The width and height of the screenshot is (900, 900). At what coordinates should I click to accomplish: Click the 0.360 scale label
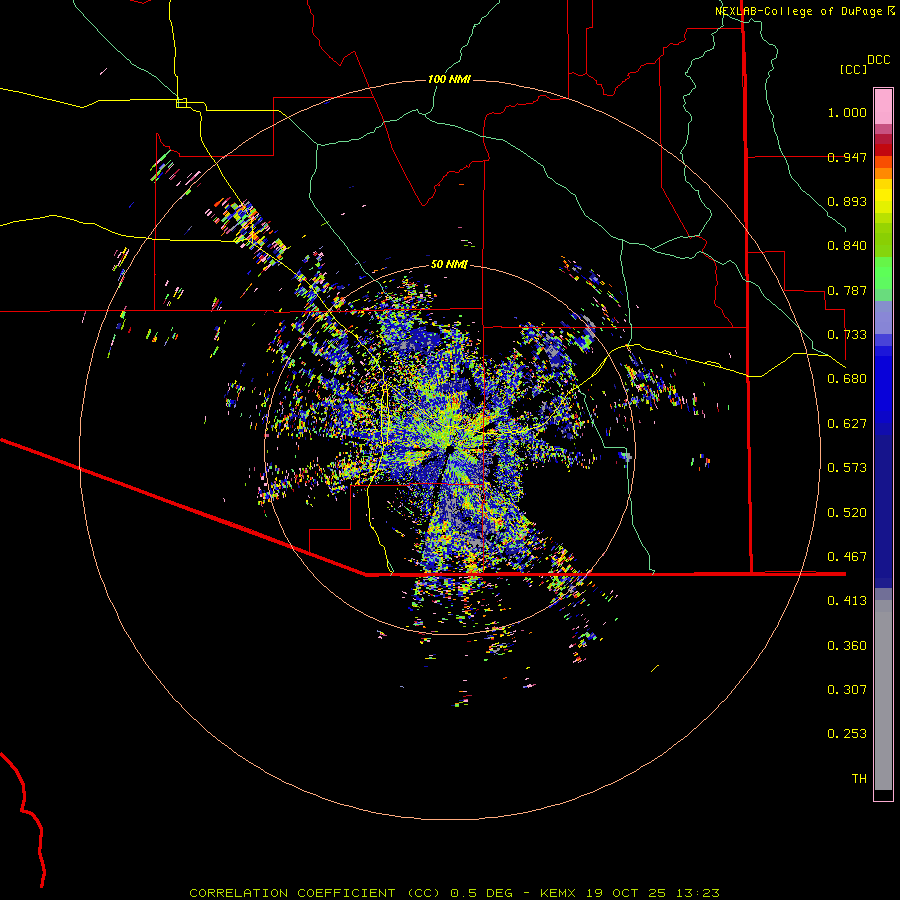(847, 646)
